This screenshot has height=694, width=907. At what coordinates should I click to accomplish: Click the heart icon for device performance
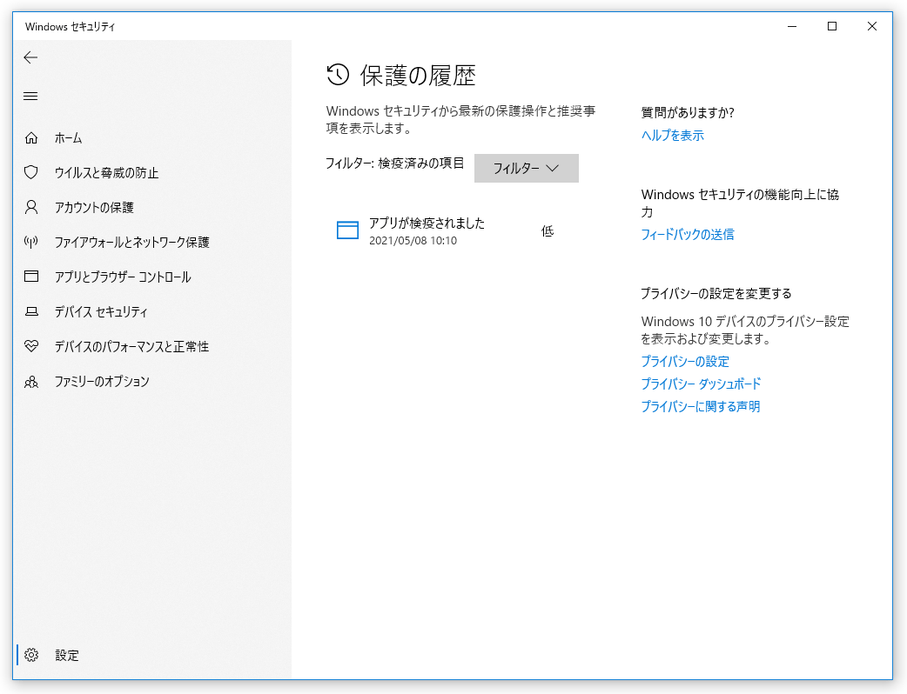point(31,346)
